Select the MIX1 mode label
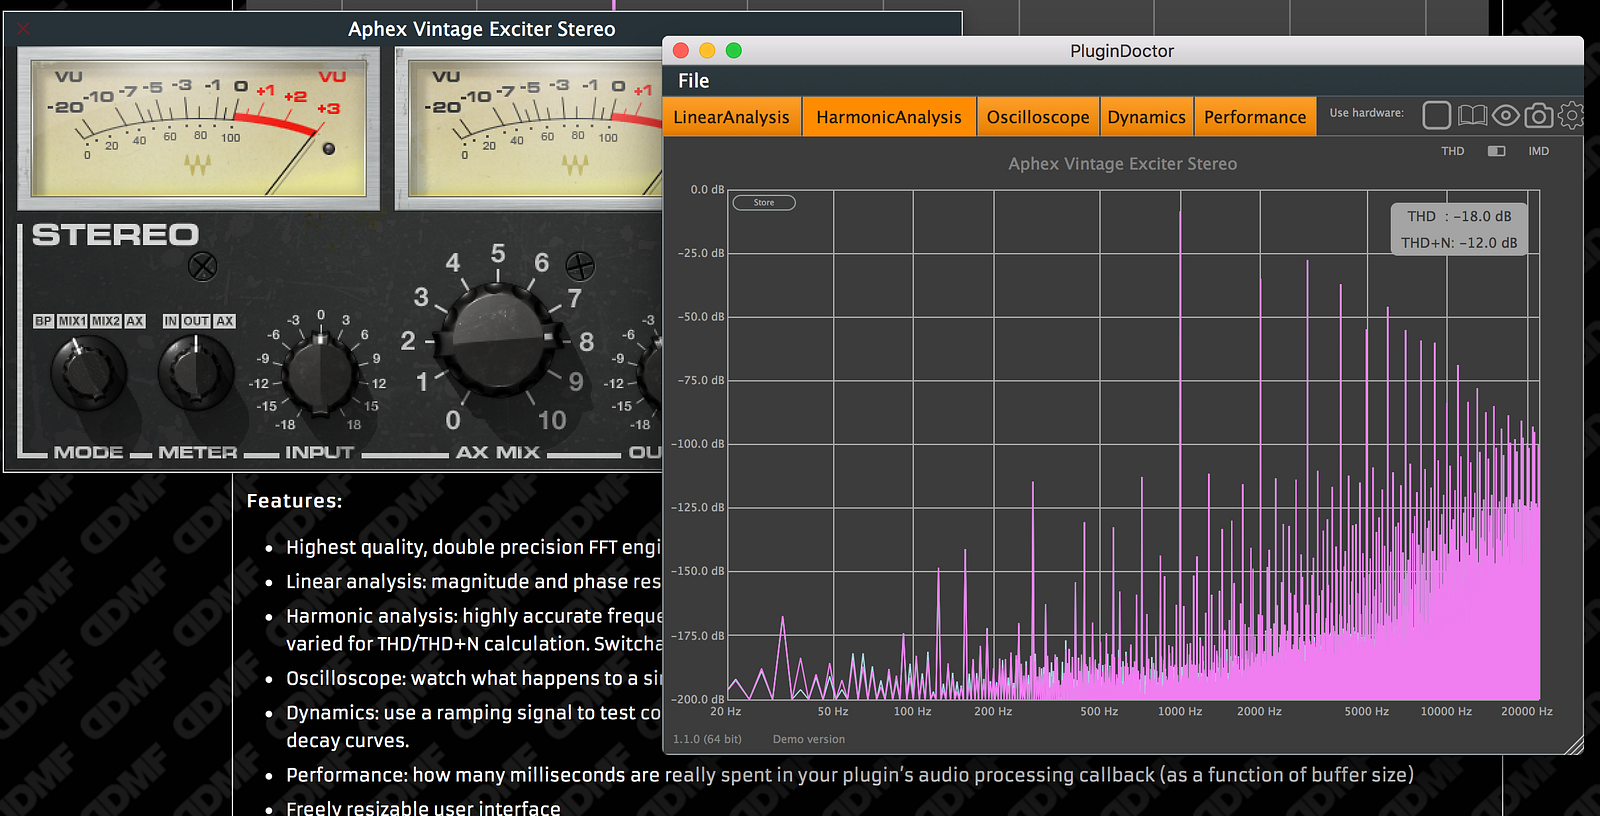The image size is (1600, 816). click(x=72, y=321)
